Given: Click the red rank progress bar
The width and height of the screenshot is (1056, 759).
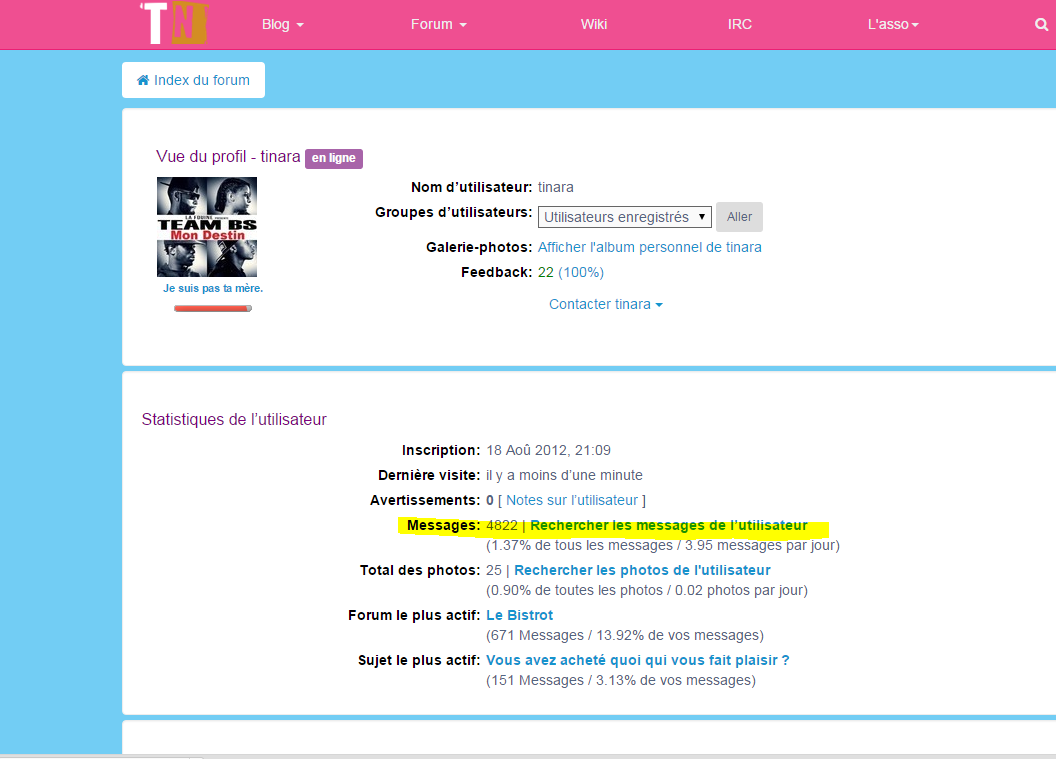Looking at the screenshot, I should coord(212,308).
